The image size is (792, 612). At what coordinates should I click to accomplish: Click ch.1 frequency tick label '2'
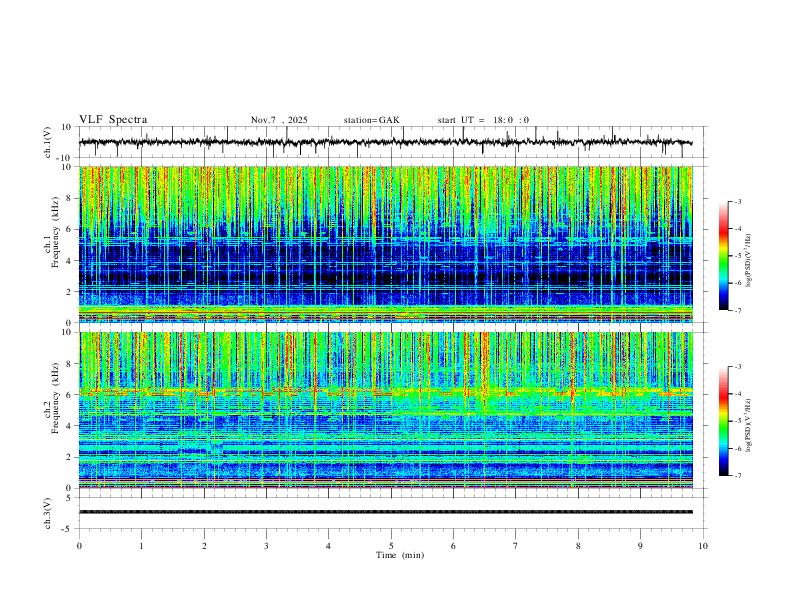click(71, 292)
